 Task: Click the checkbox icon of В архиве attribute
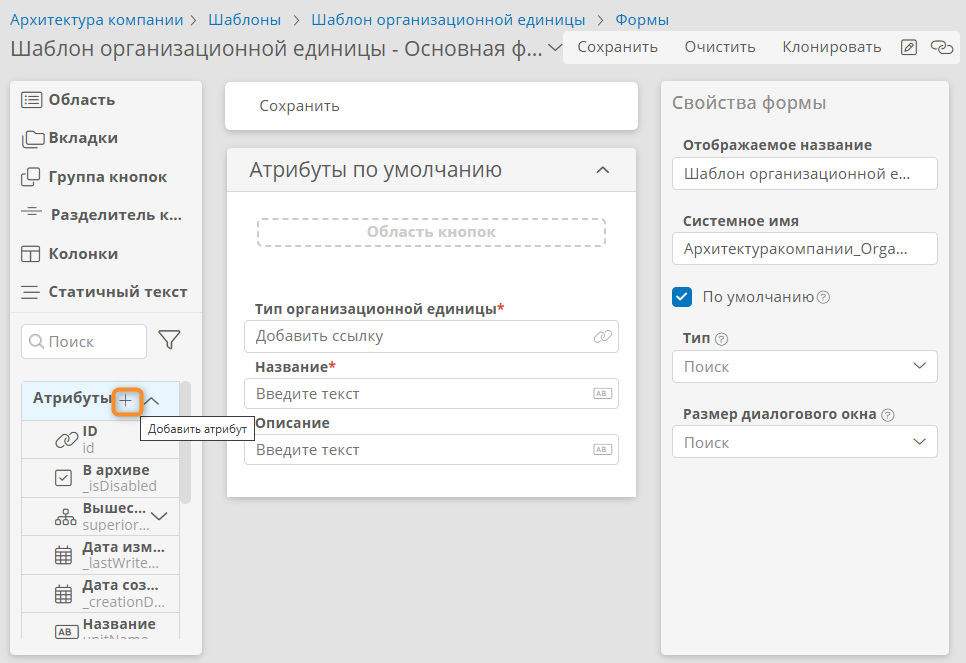(63, 478)
